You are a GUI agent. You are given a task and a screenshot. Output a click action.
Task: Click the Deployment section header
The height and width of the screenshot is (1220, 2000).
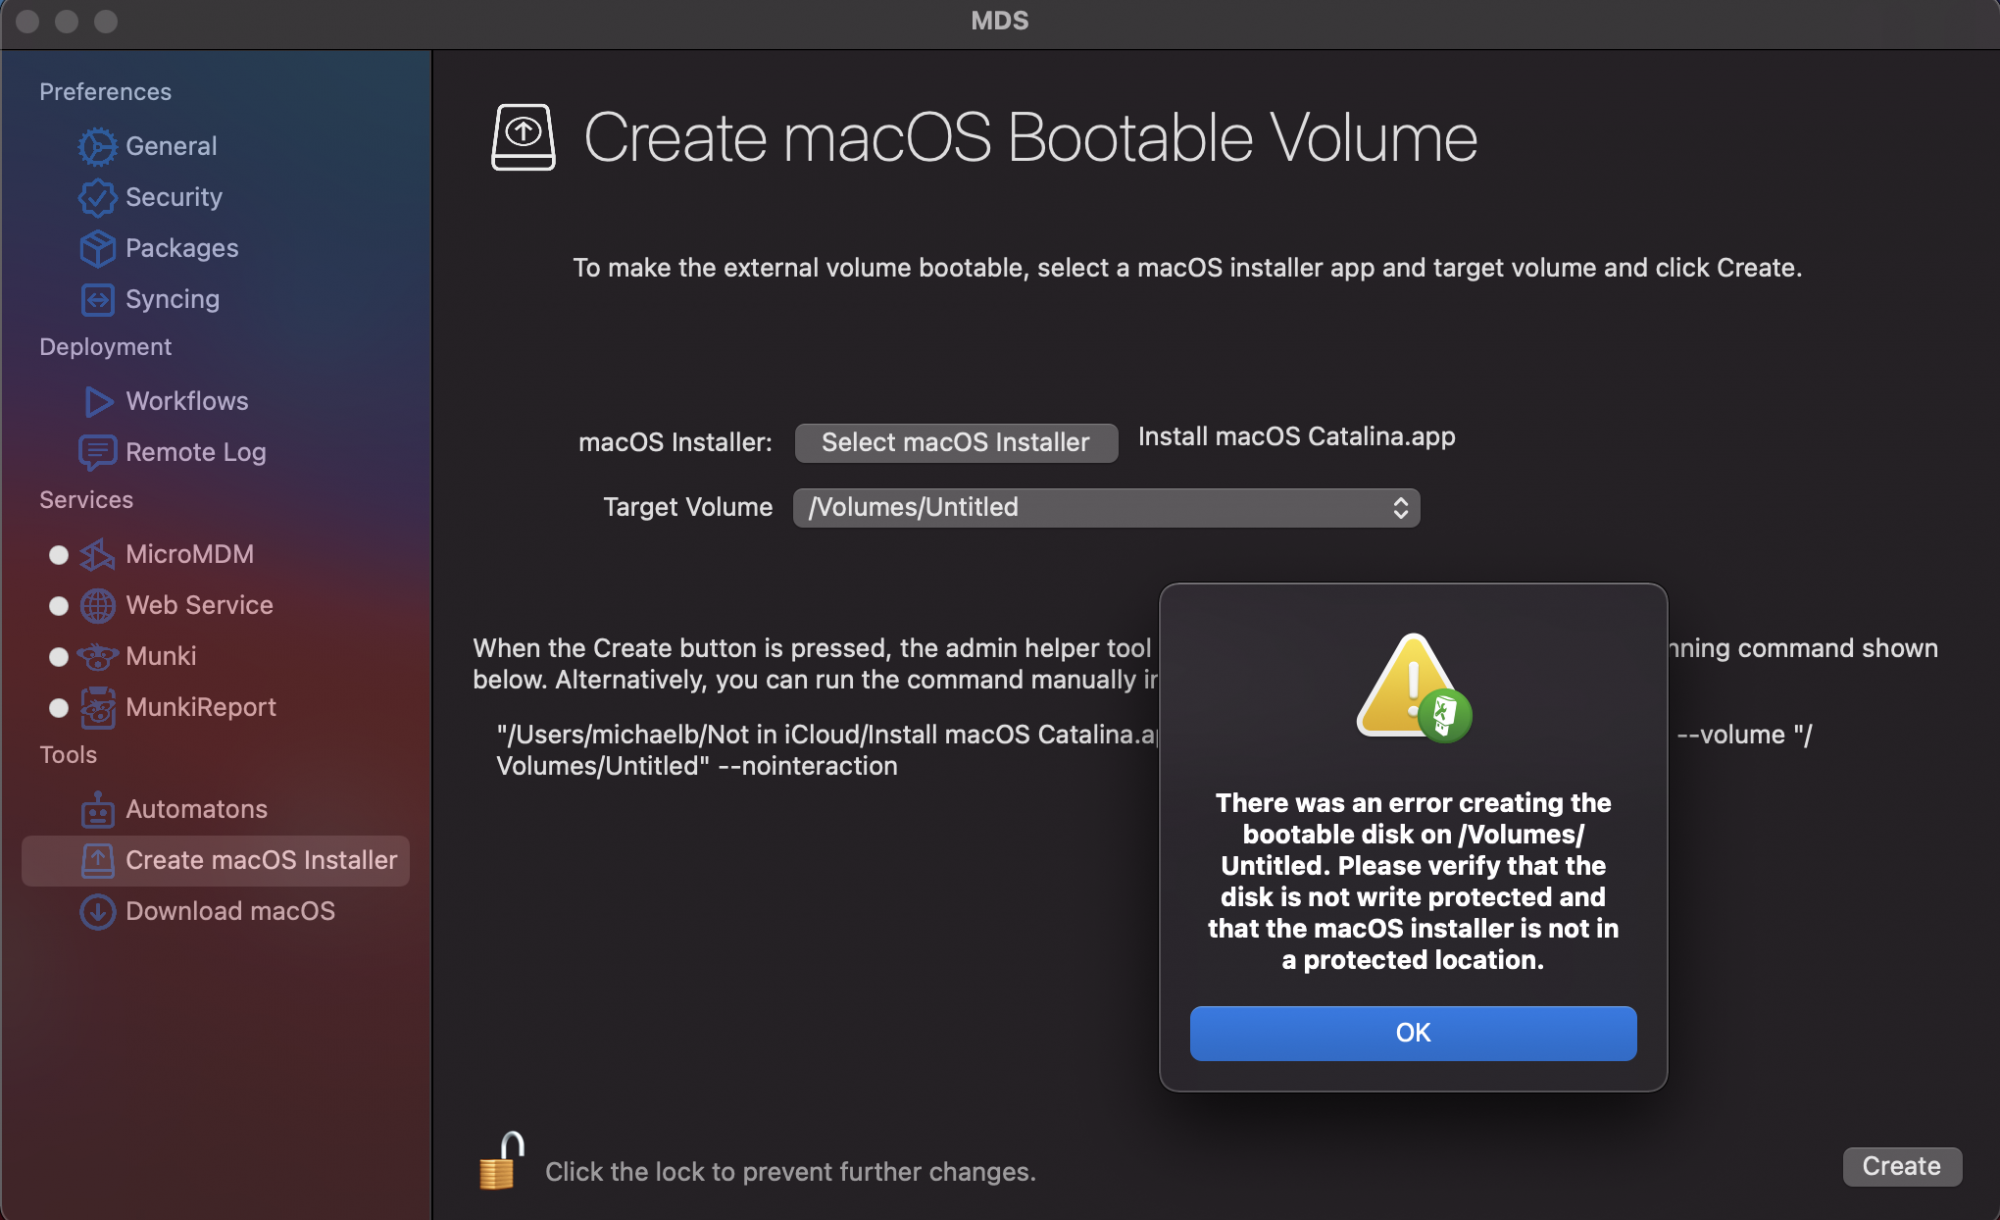pyautogui.click(x=105, y=347)
